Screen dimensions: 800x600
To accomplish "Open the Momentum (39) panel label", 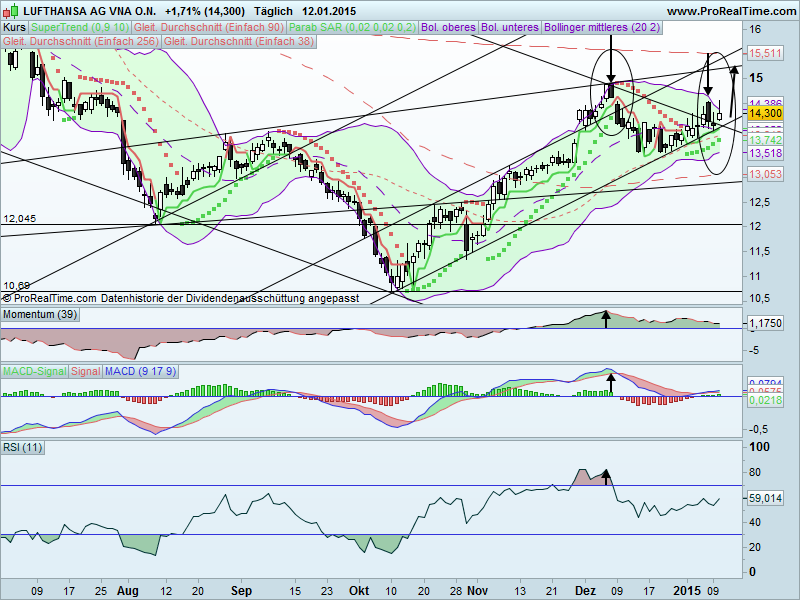I will [40, 314].
